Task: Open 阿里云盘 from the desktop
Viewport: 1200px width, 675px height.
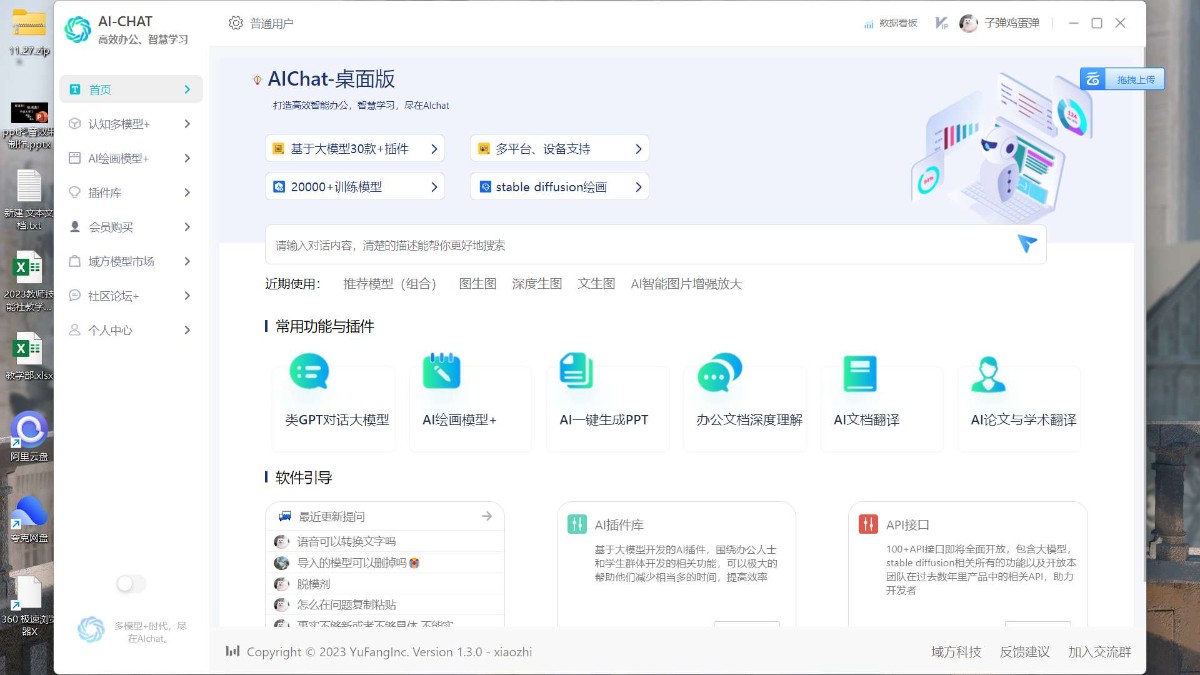Action: tap(28, 432)
